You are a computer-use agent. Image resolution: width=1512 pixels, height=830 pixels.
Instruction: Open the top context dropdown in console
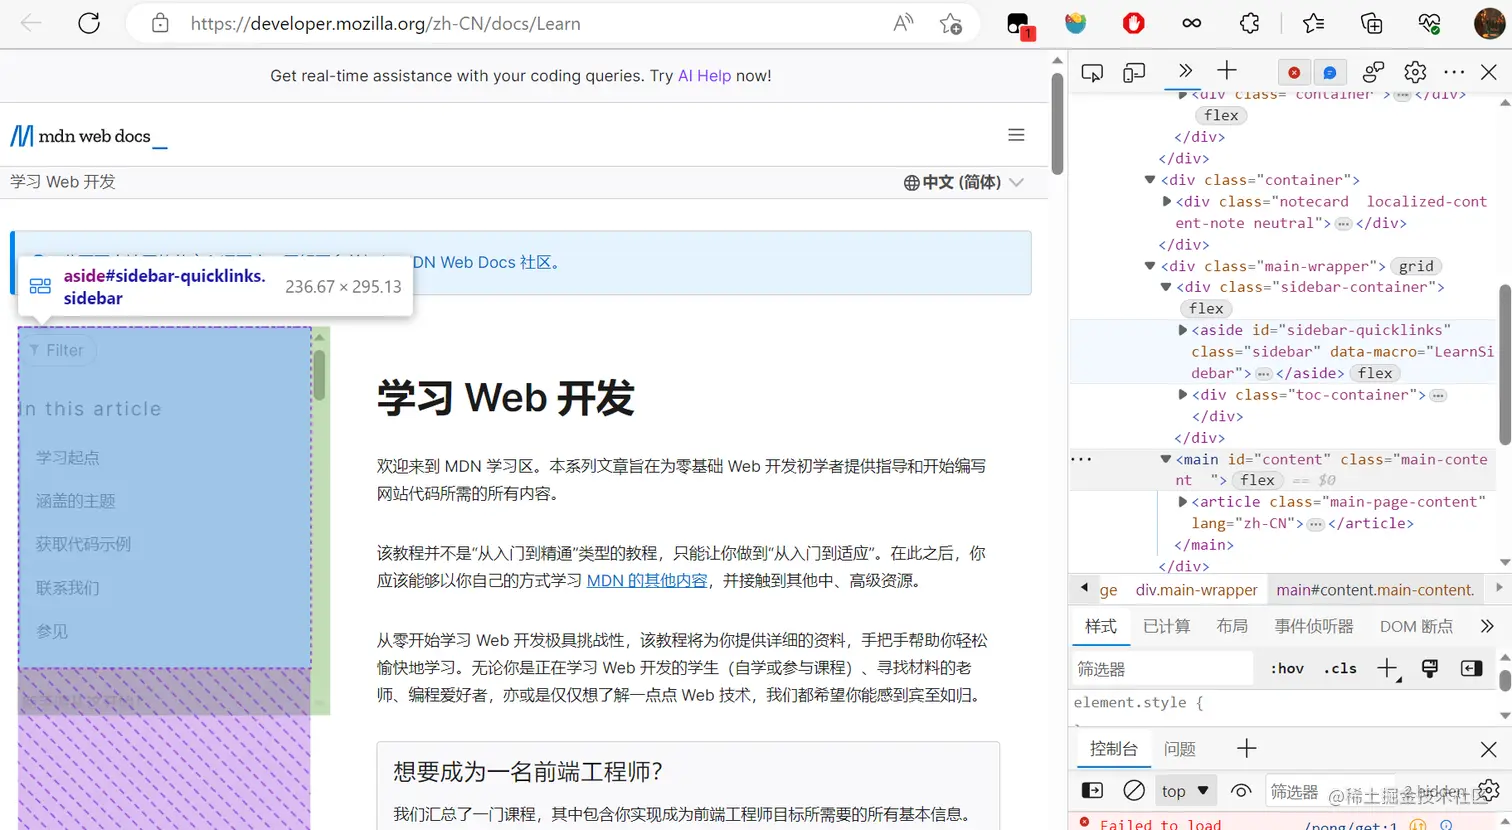pyautogui.click(x=1186, y=791)
